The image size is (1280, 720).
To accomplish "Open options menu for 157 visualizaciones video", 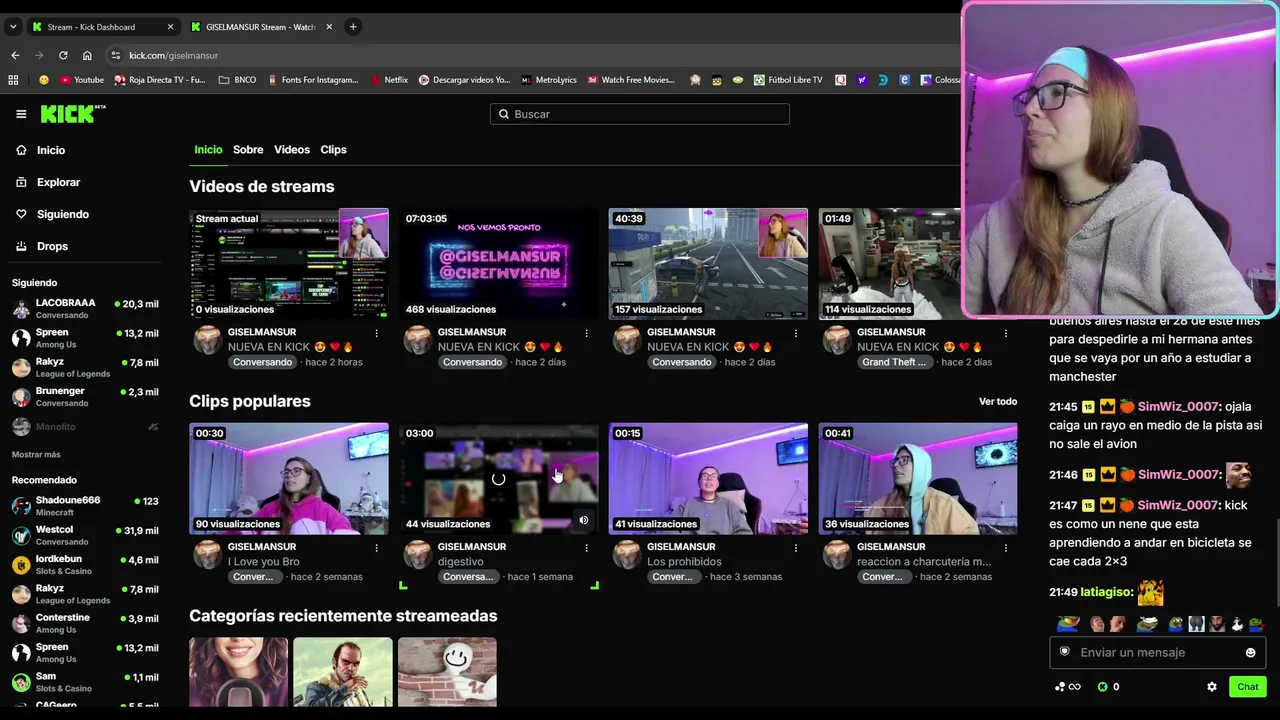I will [x=796, y=333].
